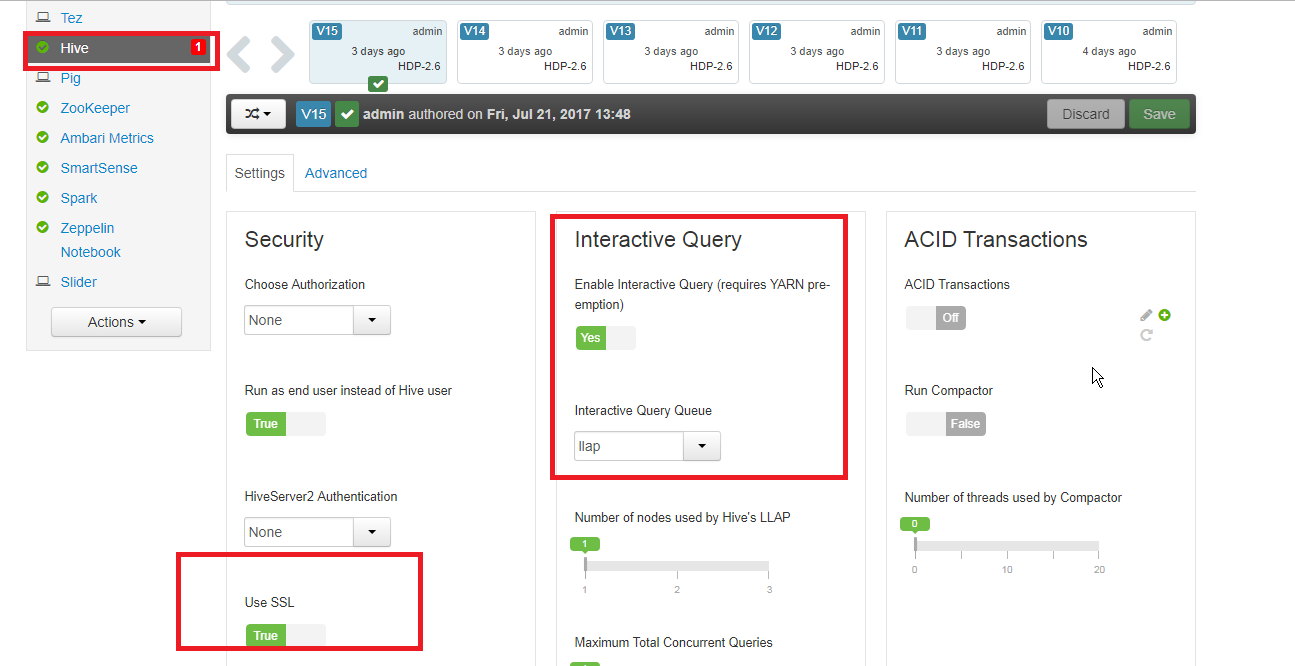Click the undo/refresh icon beside ACID Transactions
Screen dimensions: 1295x666
tap(1146, 334)
